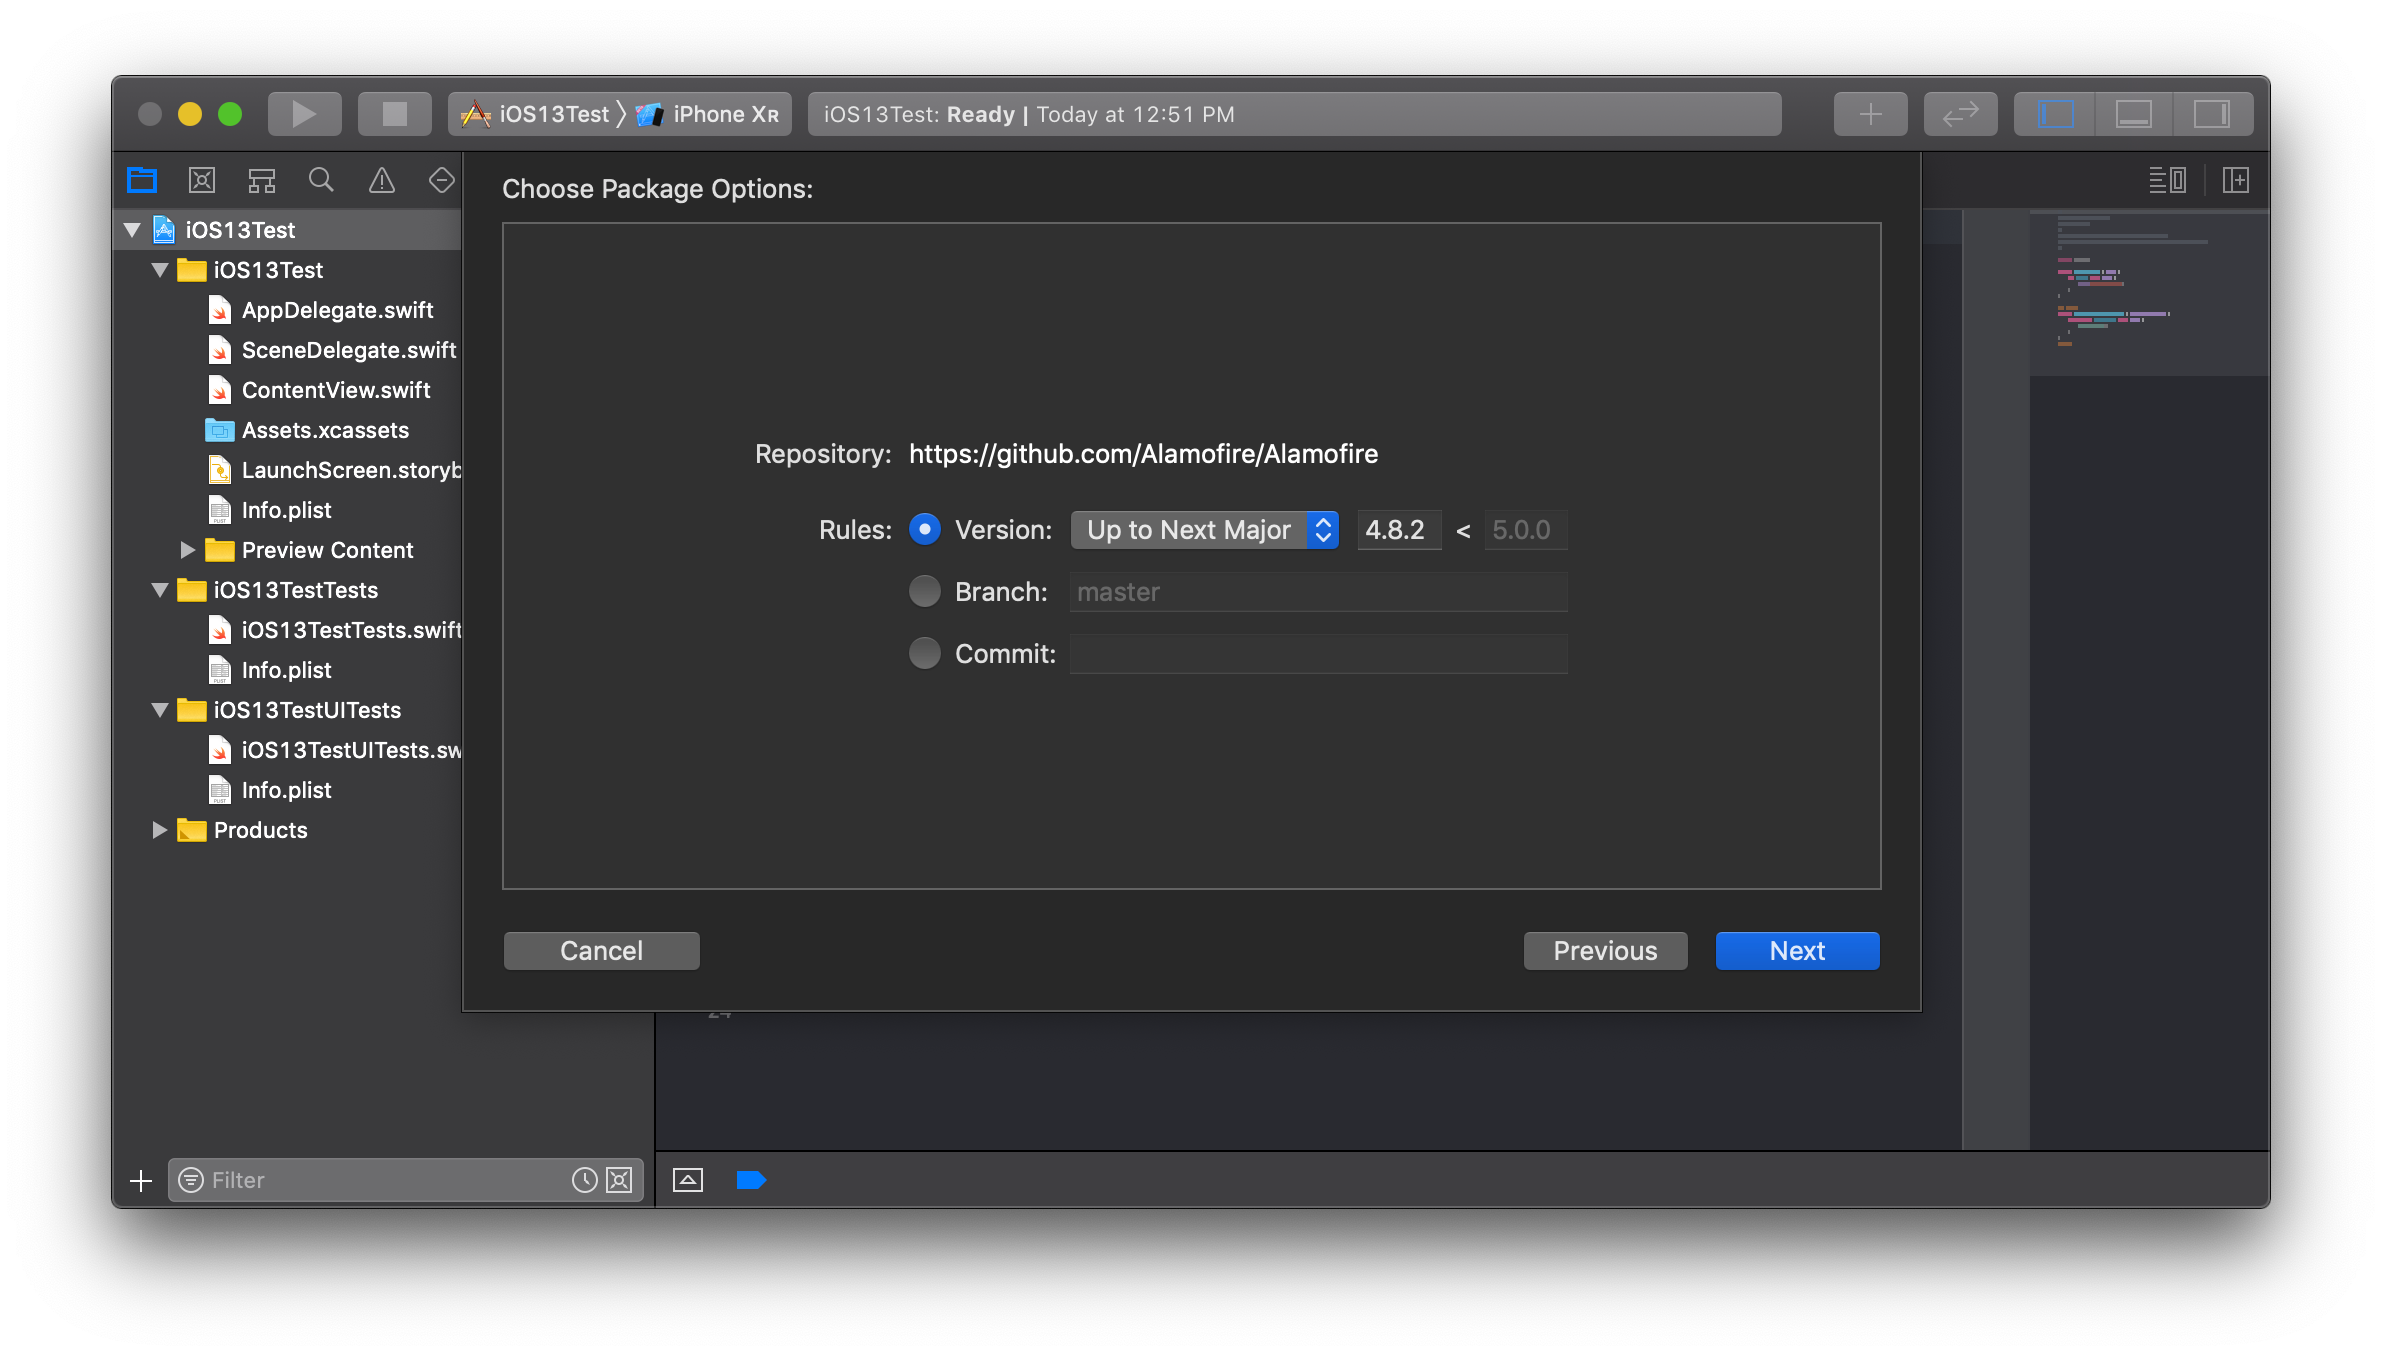Filter by source control status
Viewport: 2382px width, 1356px height.
(x=620, y=1180)
